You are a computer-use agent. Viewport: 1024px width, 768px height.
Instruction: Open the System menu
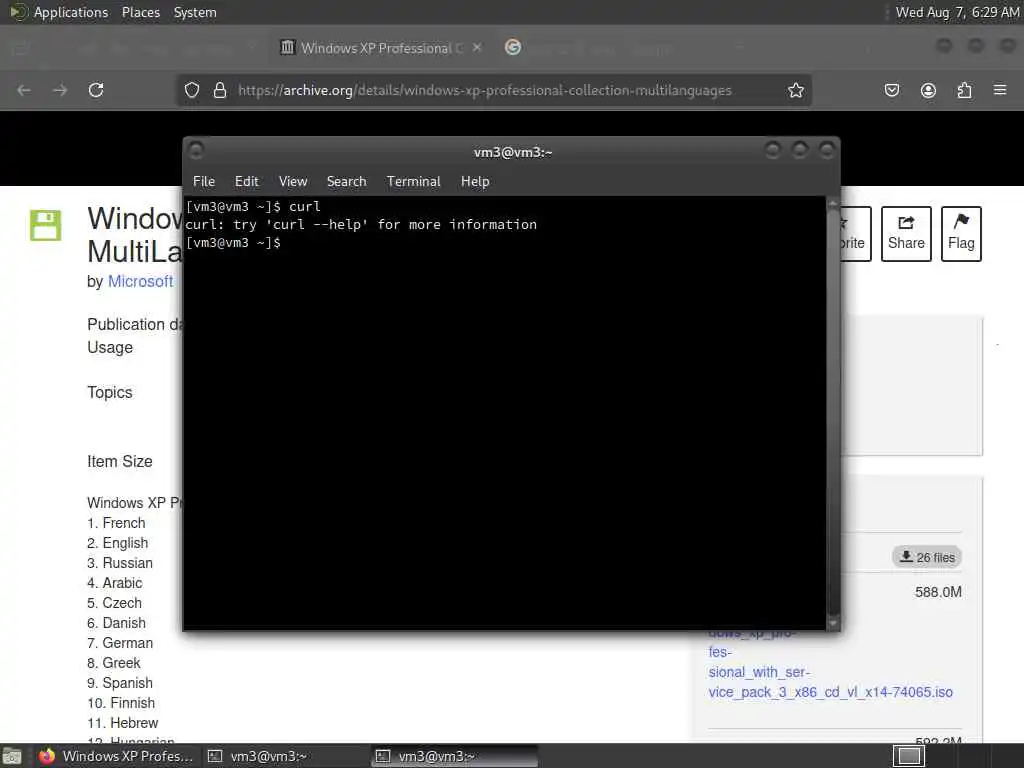click(195, 12)
